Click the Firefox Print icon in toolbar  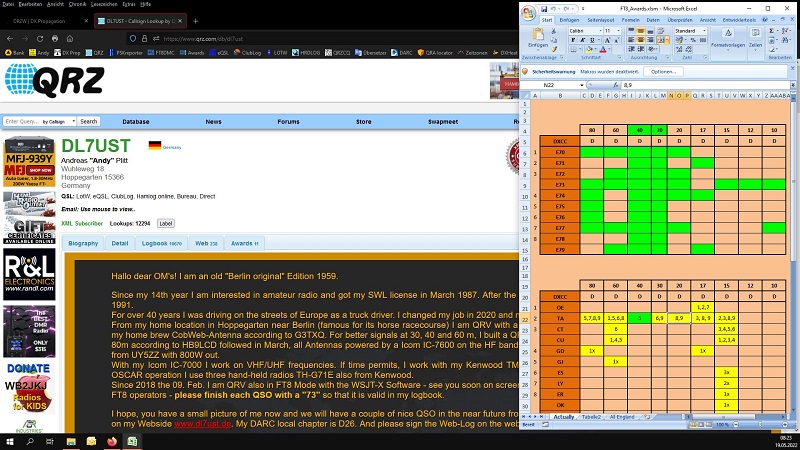[55, 38]
